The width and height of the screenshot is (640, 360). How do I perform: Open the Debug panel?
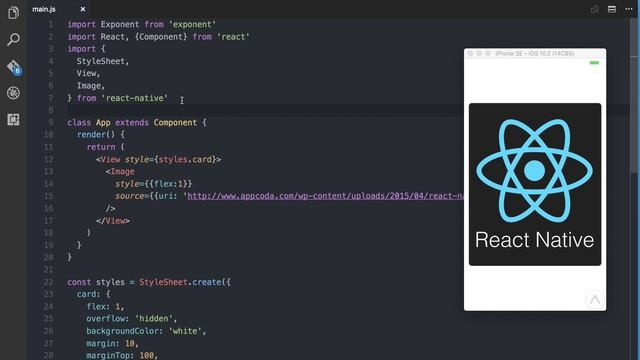[x=13, y=93]
